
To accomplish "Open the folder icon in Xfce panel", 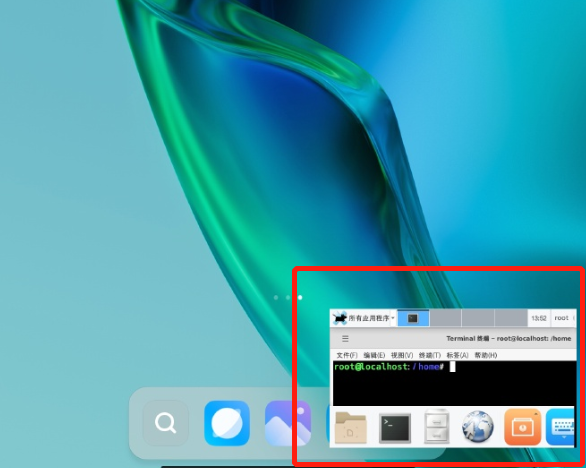I will [351, 427].
